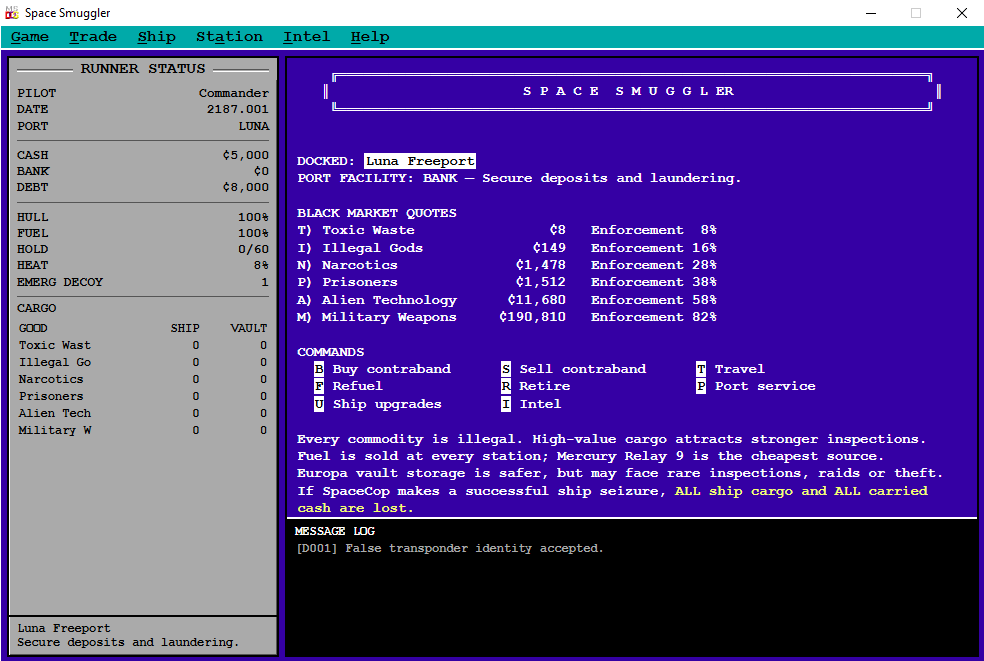The height and width of the screenshot is (661, 984).
Task: Click the highlighted Luna Freeport dock label
Action: [x=420, y=161]
